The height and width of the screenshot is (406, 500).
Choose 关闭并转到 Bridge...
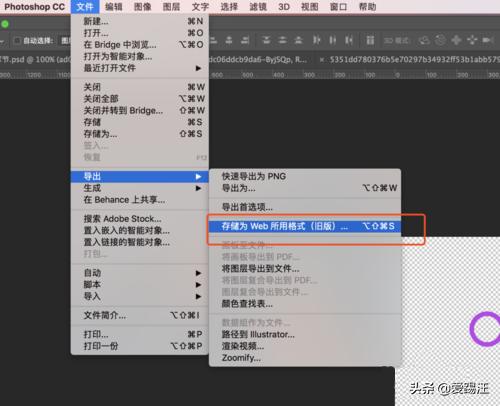pos(140,111)
